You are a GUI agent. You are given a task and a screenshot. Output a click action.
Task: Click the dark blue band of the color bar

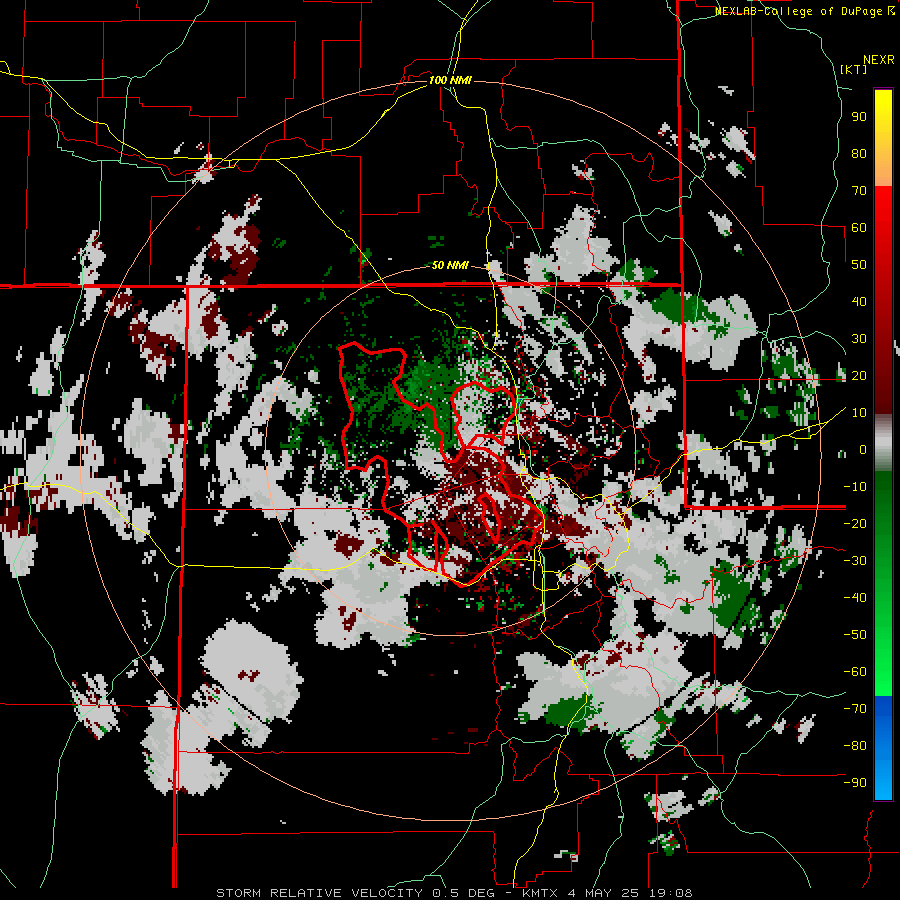[x=883, y=708]
